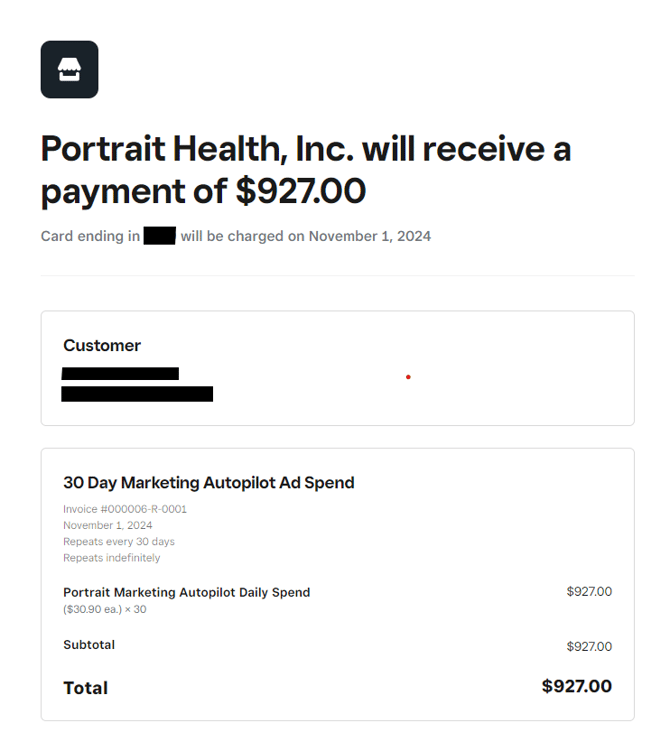Click the Subtotal label
Screen dimensions: 670x751
[89, 645]
